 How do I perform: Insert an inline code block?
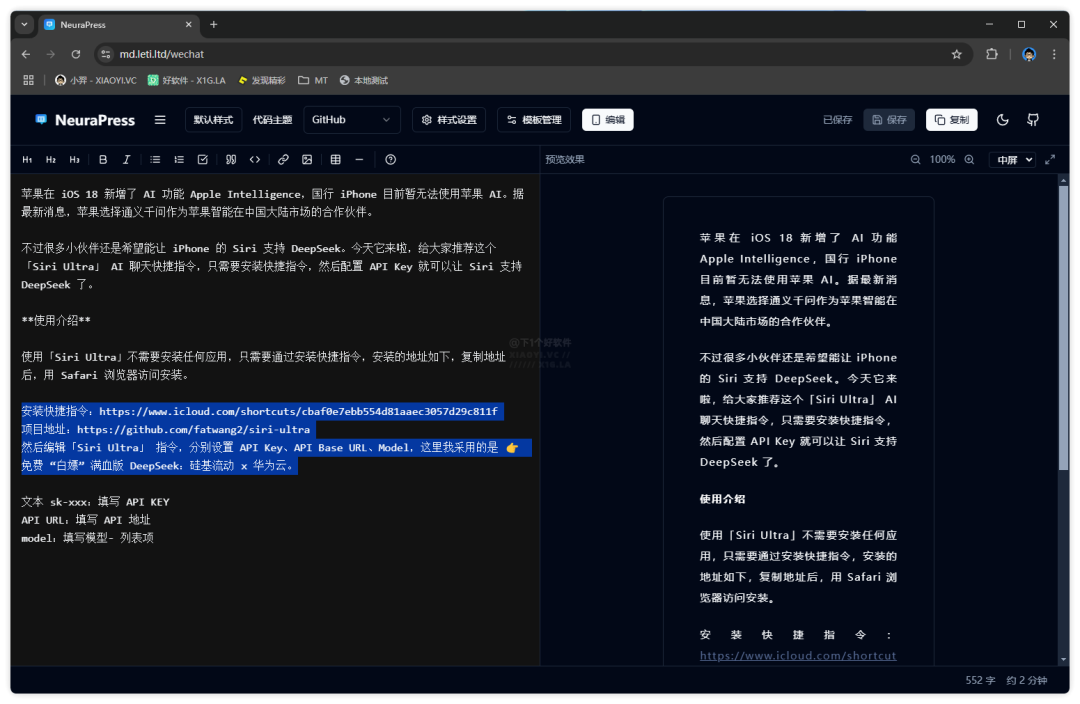[x=255, y=160]
